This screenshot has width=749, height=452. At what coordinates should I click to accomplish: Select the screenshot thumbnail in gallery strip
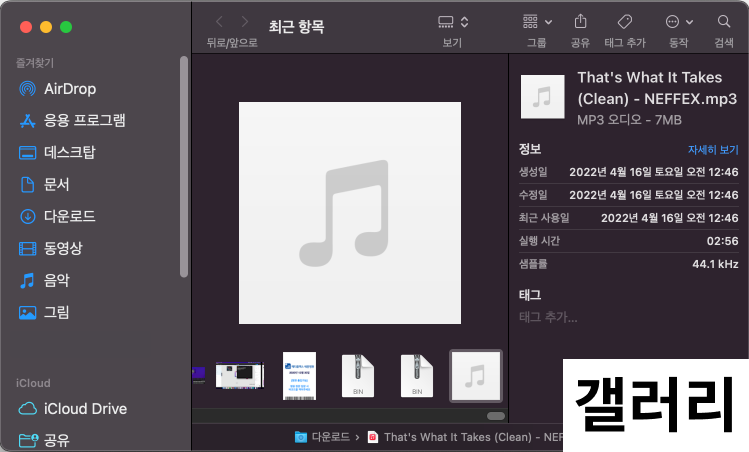pos(239,376)
